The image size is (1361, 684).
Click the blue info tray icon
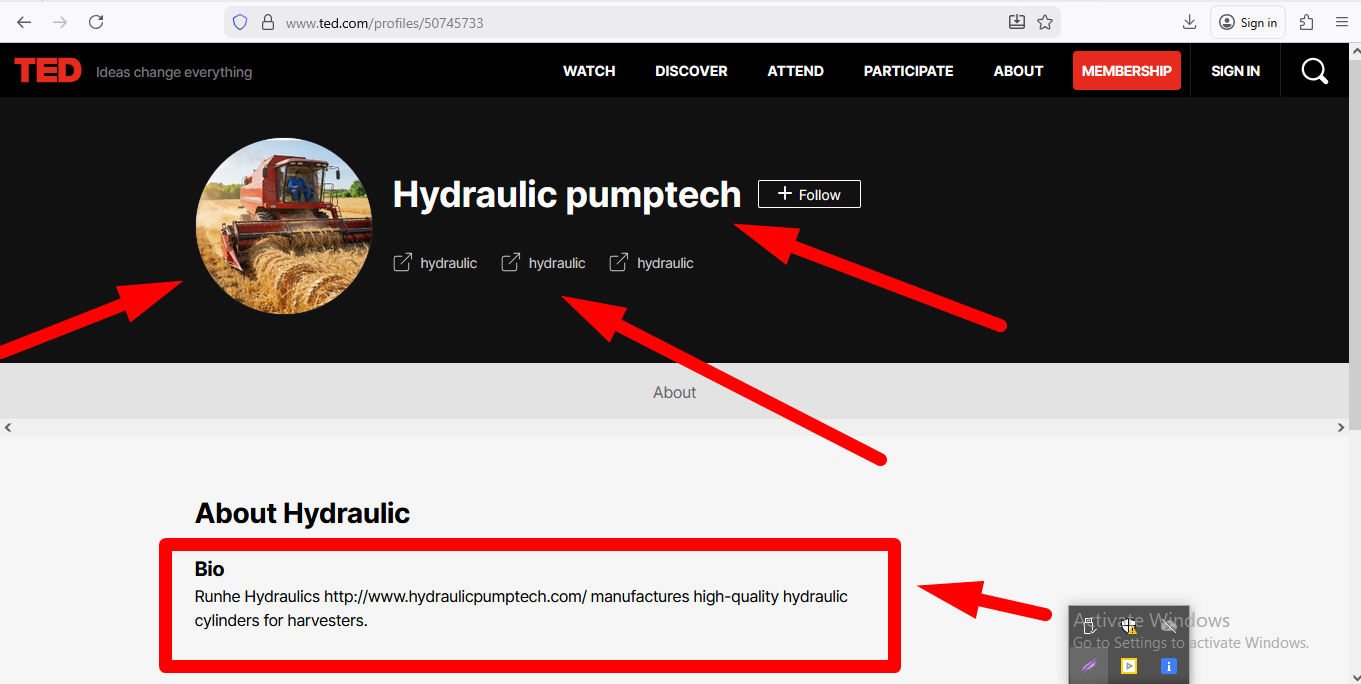(x=1168, y=666)
